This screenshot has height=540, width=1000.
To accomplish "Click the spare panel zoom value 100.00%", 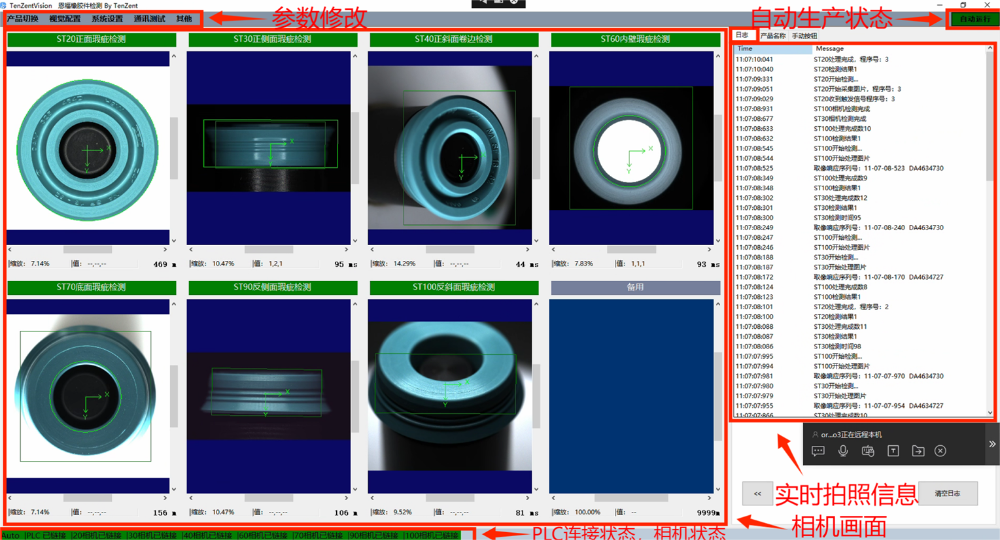I will 587,512.
